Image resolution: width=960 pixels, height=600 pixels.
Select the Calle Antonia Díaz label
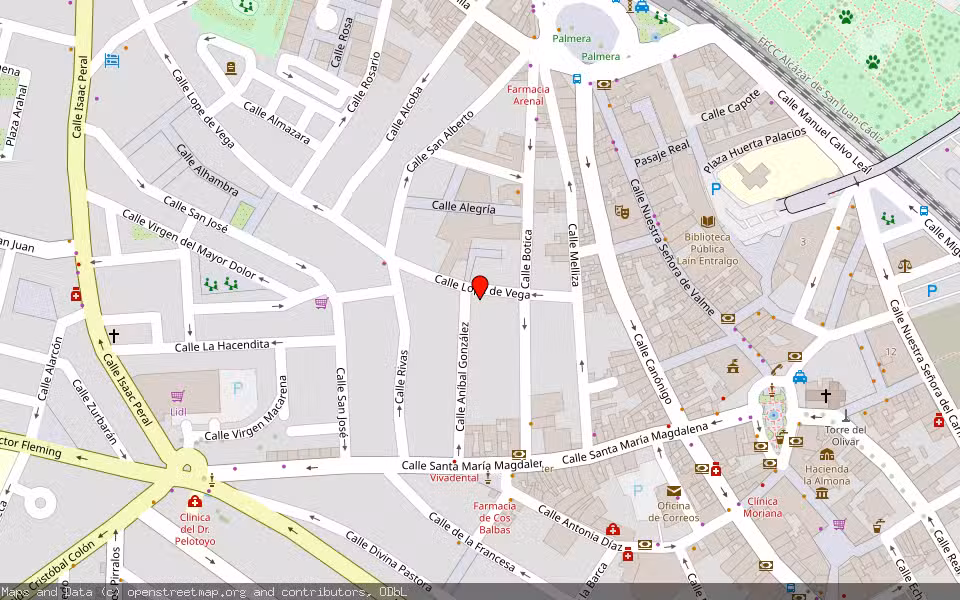pyautogui.click(x=580, y=529)
